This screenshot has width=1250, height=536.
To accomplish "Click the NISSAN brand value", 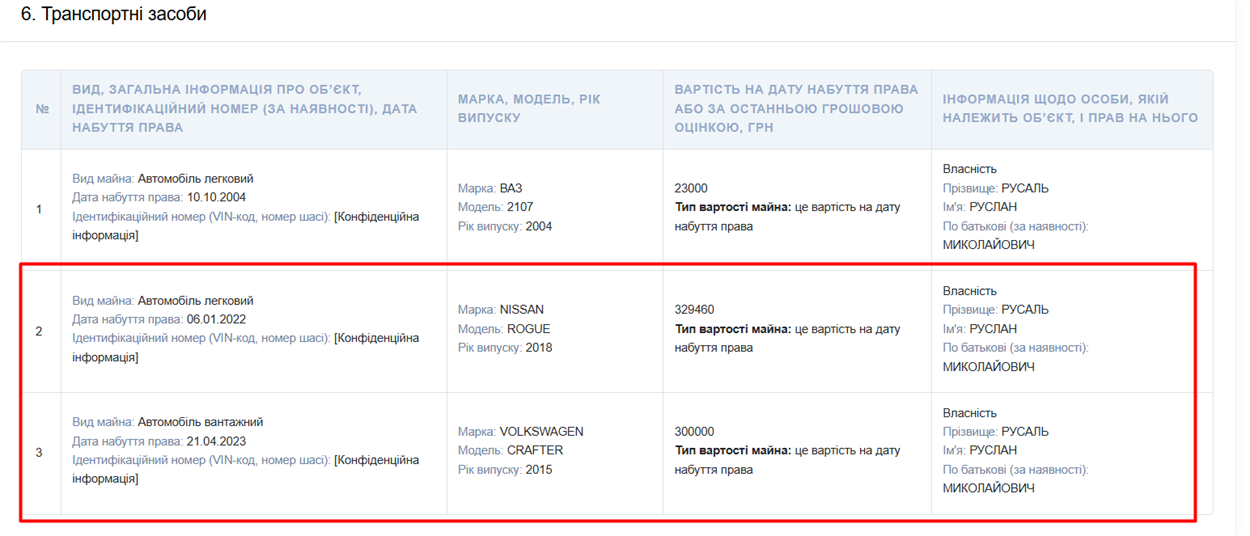I will (x=522, y=310).
